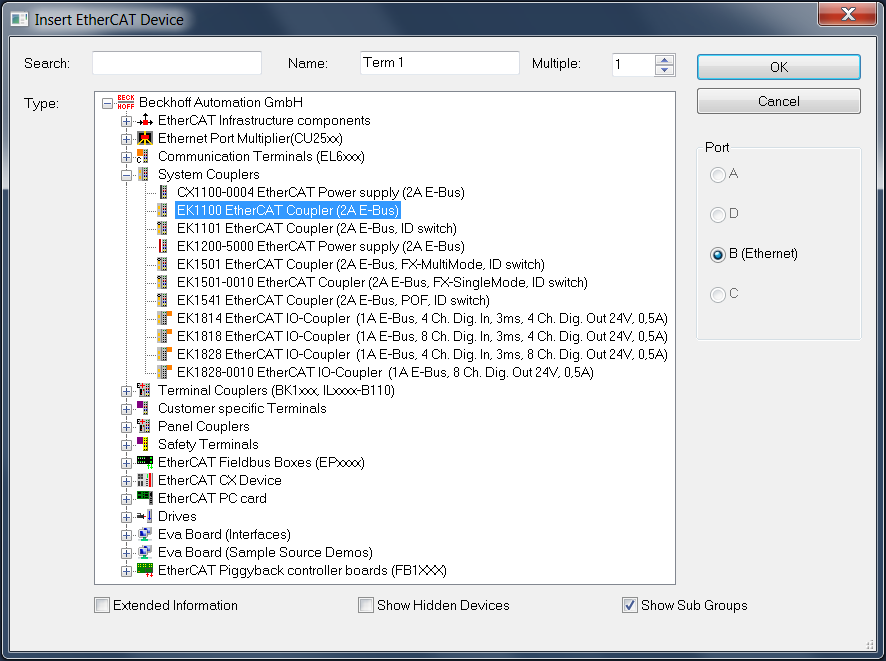This screenshot has height=661, width=886.
Task: Expand EtherCAT Infrastructure components
Action: click(127, 121)
